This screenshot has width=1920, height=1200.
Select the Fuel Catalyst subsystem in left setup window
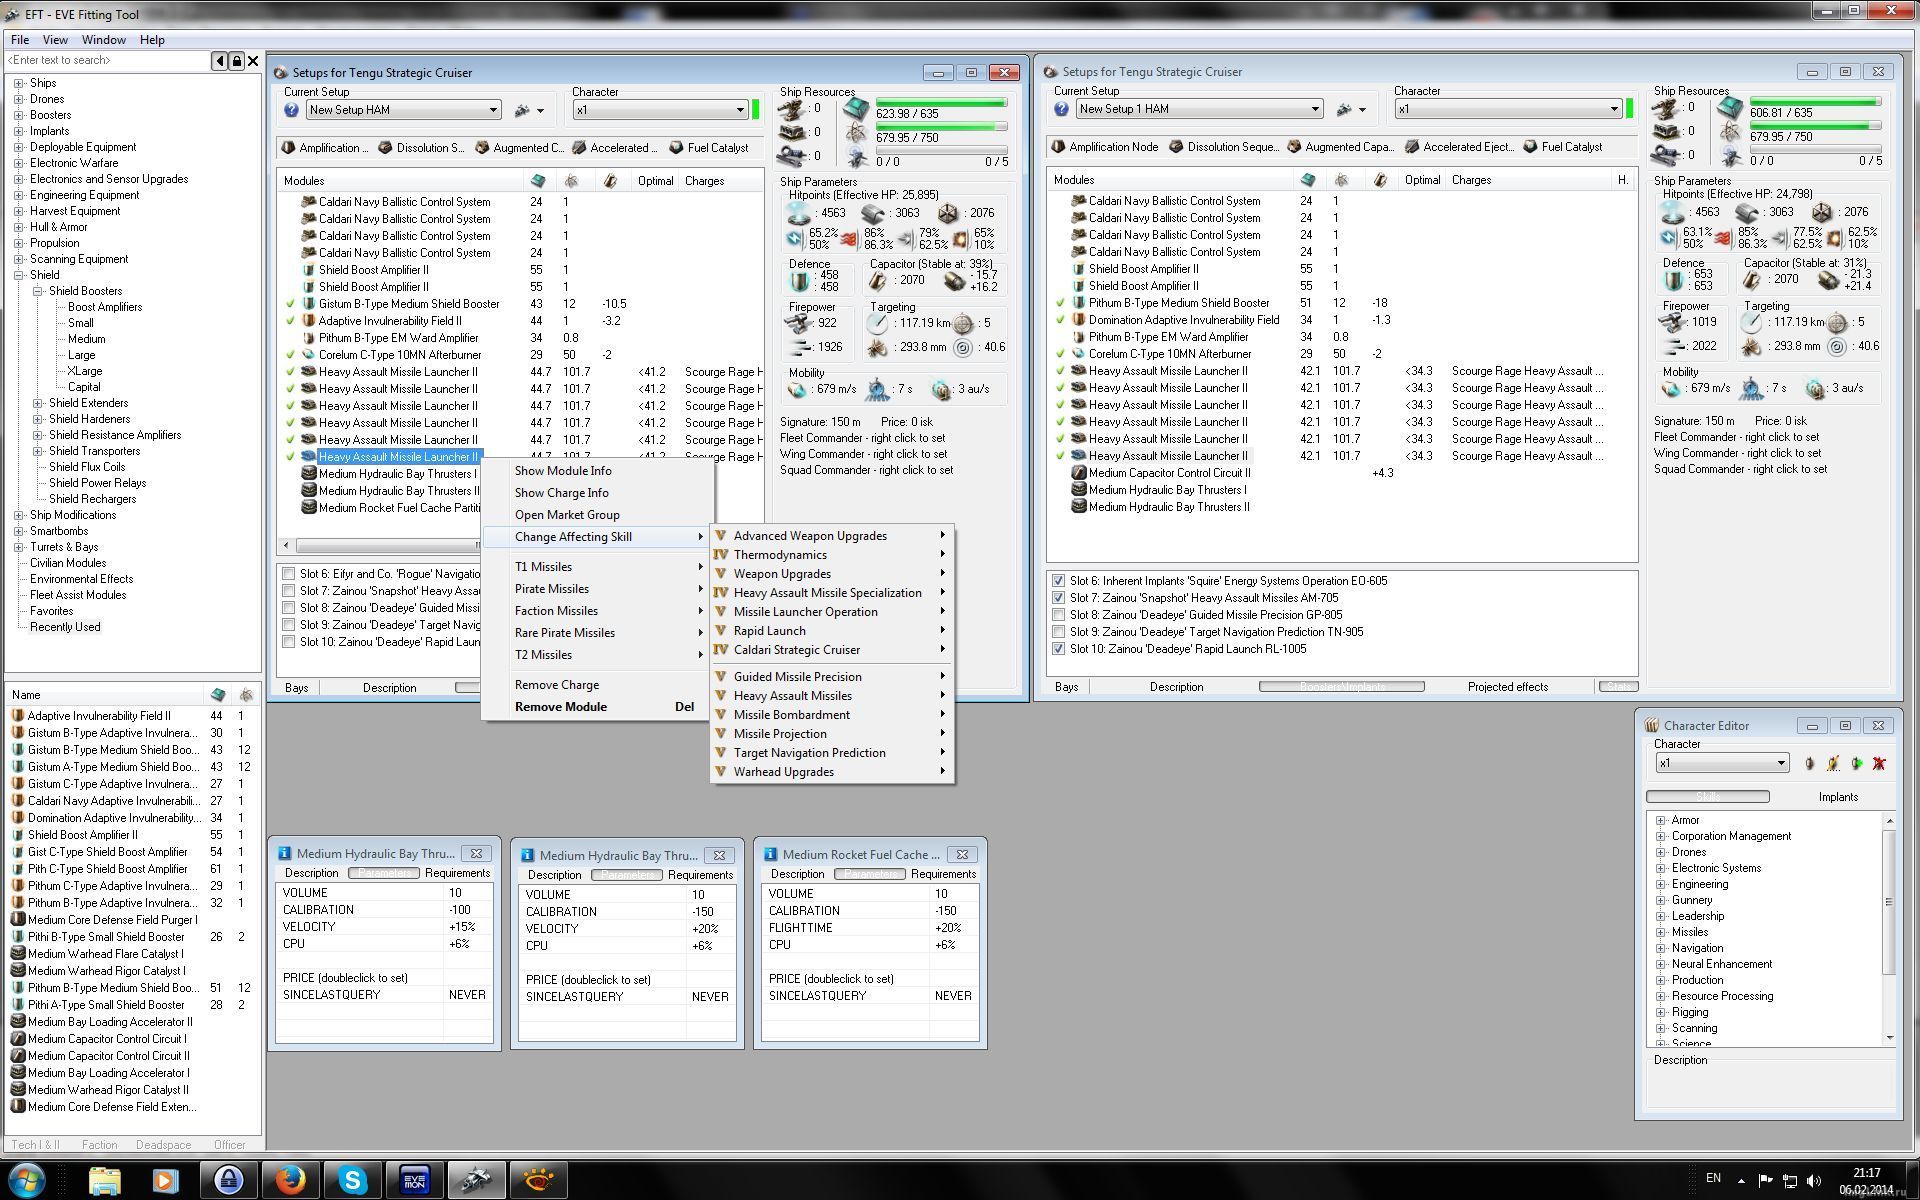click(x=709, y=148)
